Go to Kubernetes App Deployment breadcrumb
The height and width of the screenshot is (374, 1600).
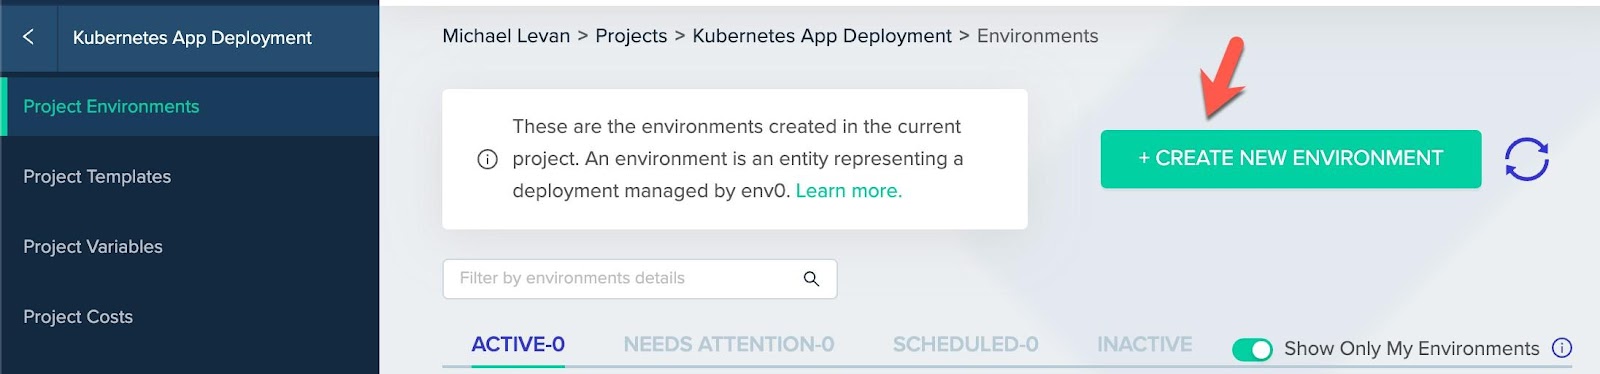tap(822, 36)
